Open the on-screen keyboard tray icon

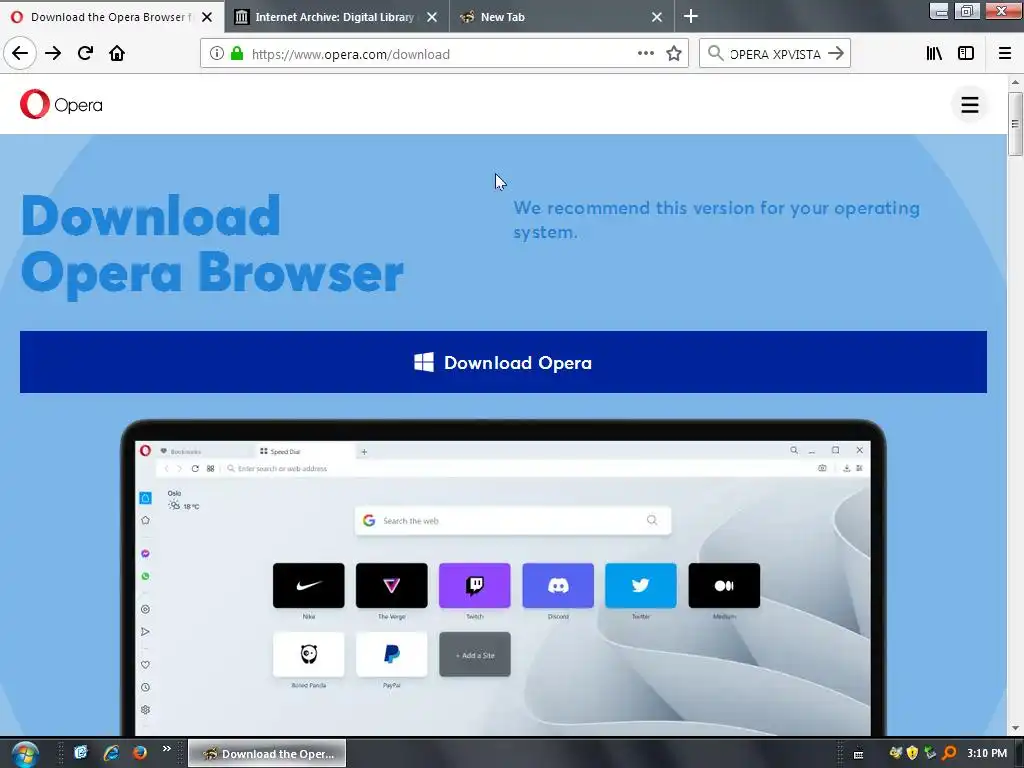pos(858,754)
